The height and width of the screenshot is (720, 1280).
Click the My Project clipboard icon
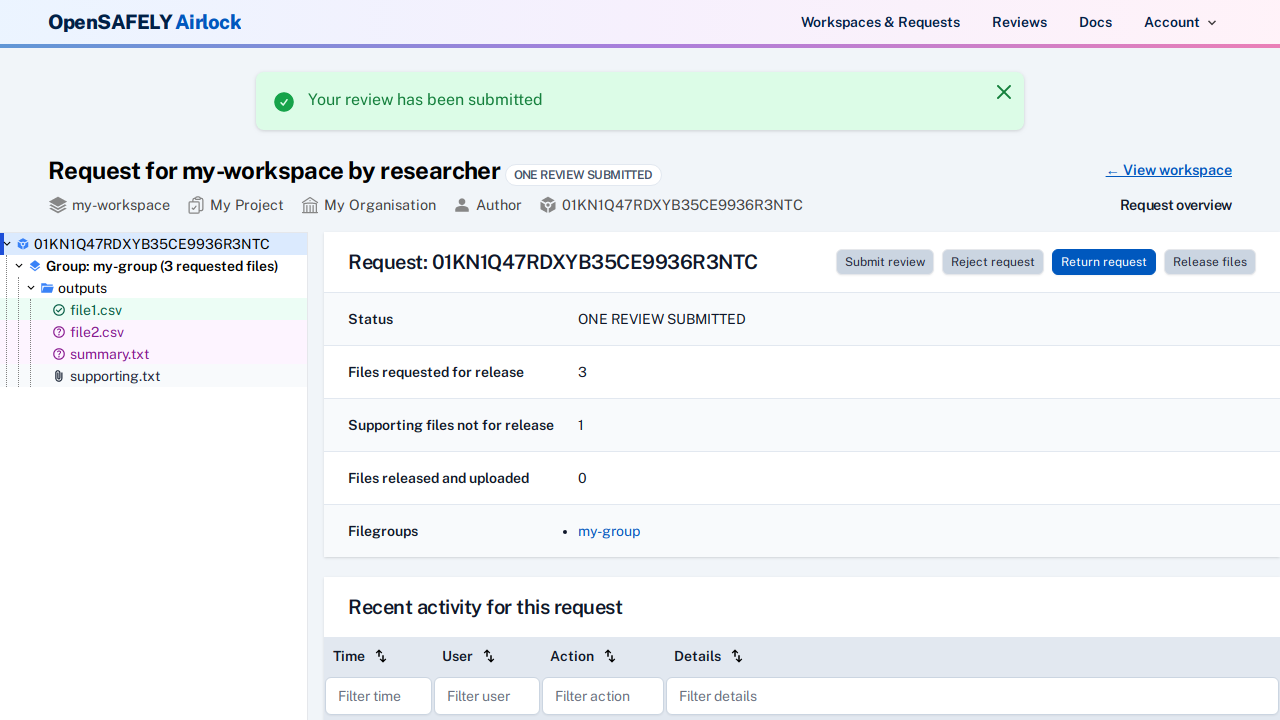(196, 205)
